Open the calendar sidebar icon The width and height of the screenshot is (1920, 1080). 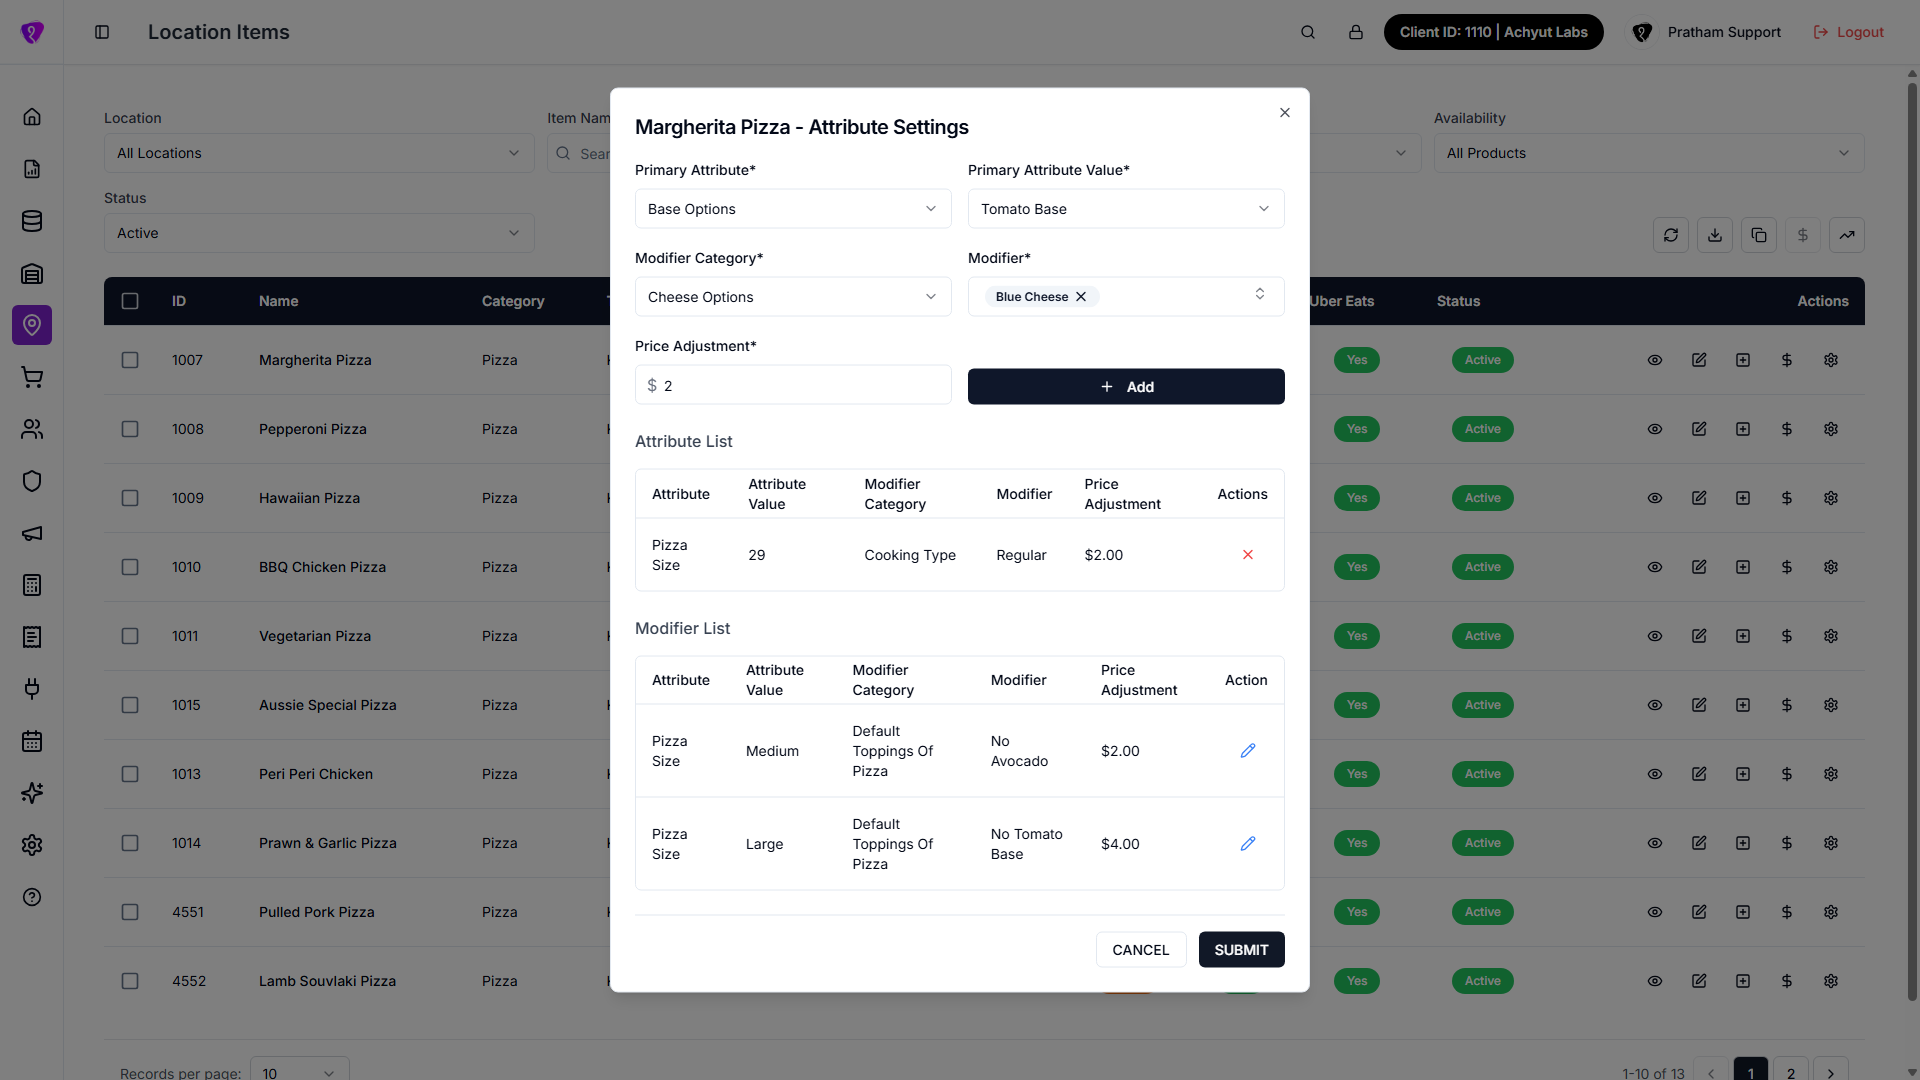[x=32, y=741]
